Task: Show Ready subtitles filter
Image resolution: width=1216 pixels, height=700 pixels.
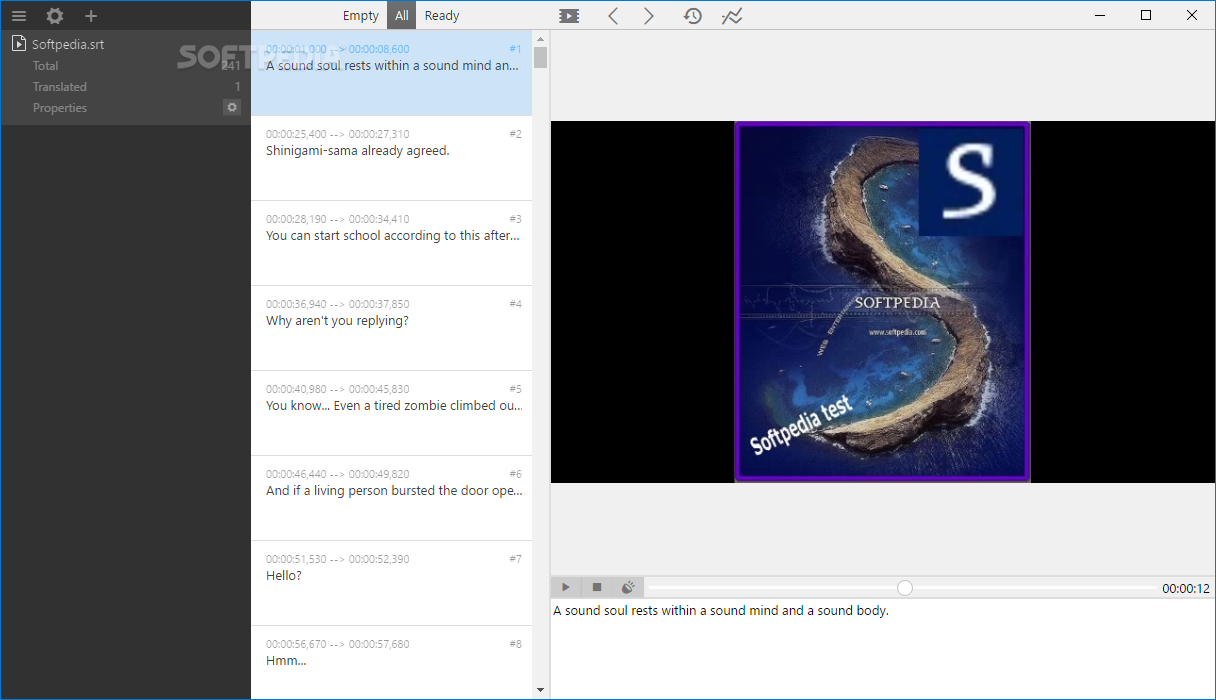Action: click(x=442, y=15)
